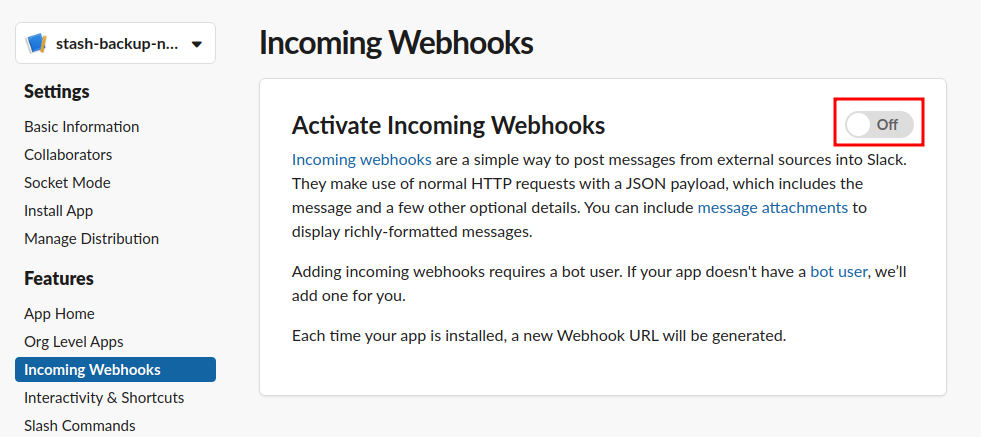Click the Settings section header
Image resolution: width=981 pixels, height=437 pixels.
click(x=57, y=92)
